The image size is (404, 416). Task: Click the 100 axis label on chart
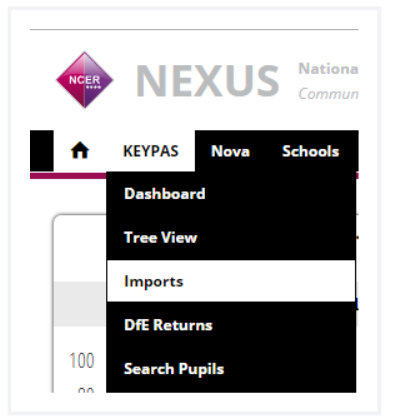(82, 361)
